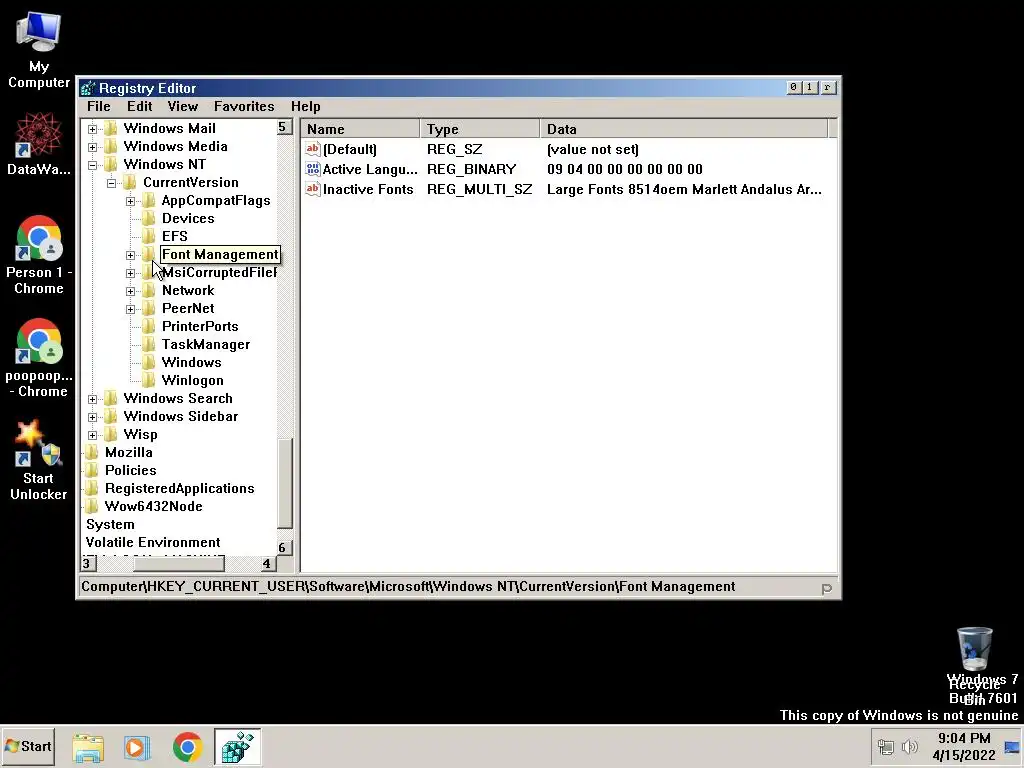Collapse the CurrentVersion key

(112, 184)
